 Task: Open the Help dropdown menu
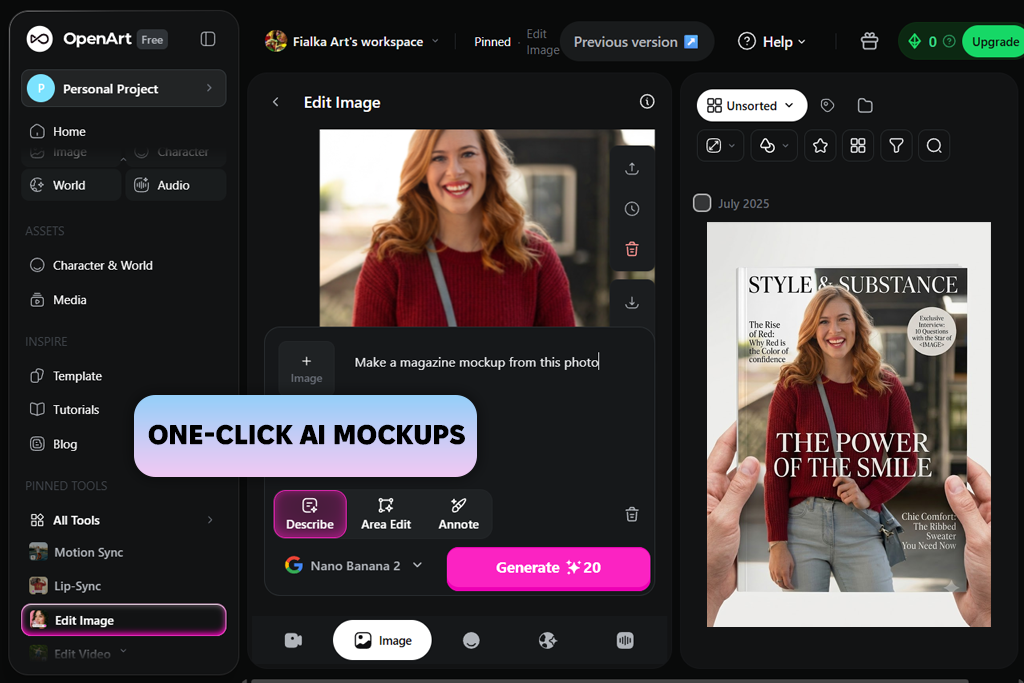[x=771, y=41]
